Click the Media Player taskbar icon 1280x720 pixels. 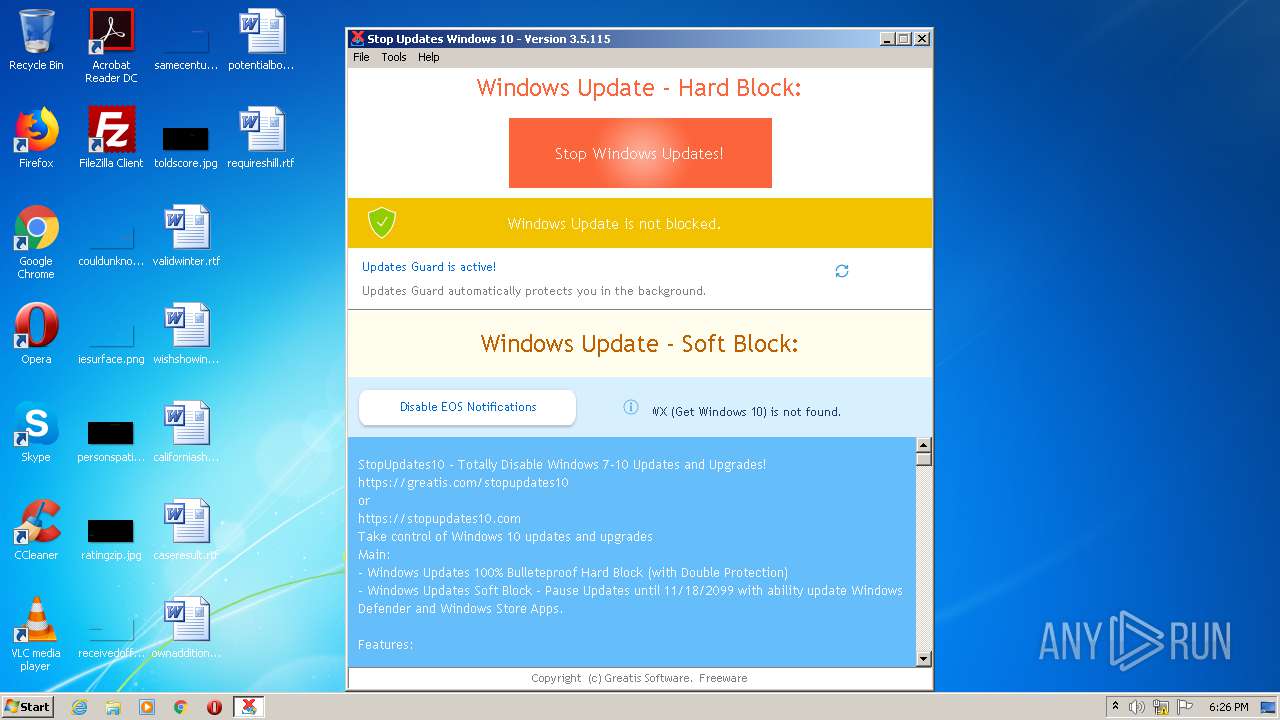[147, 707]
